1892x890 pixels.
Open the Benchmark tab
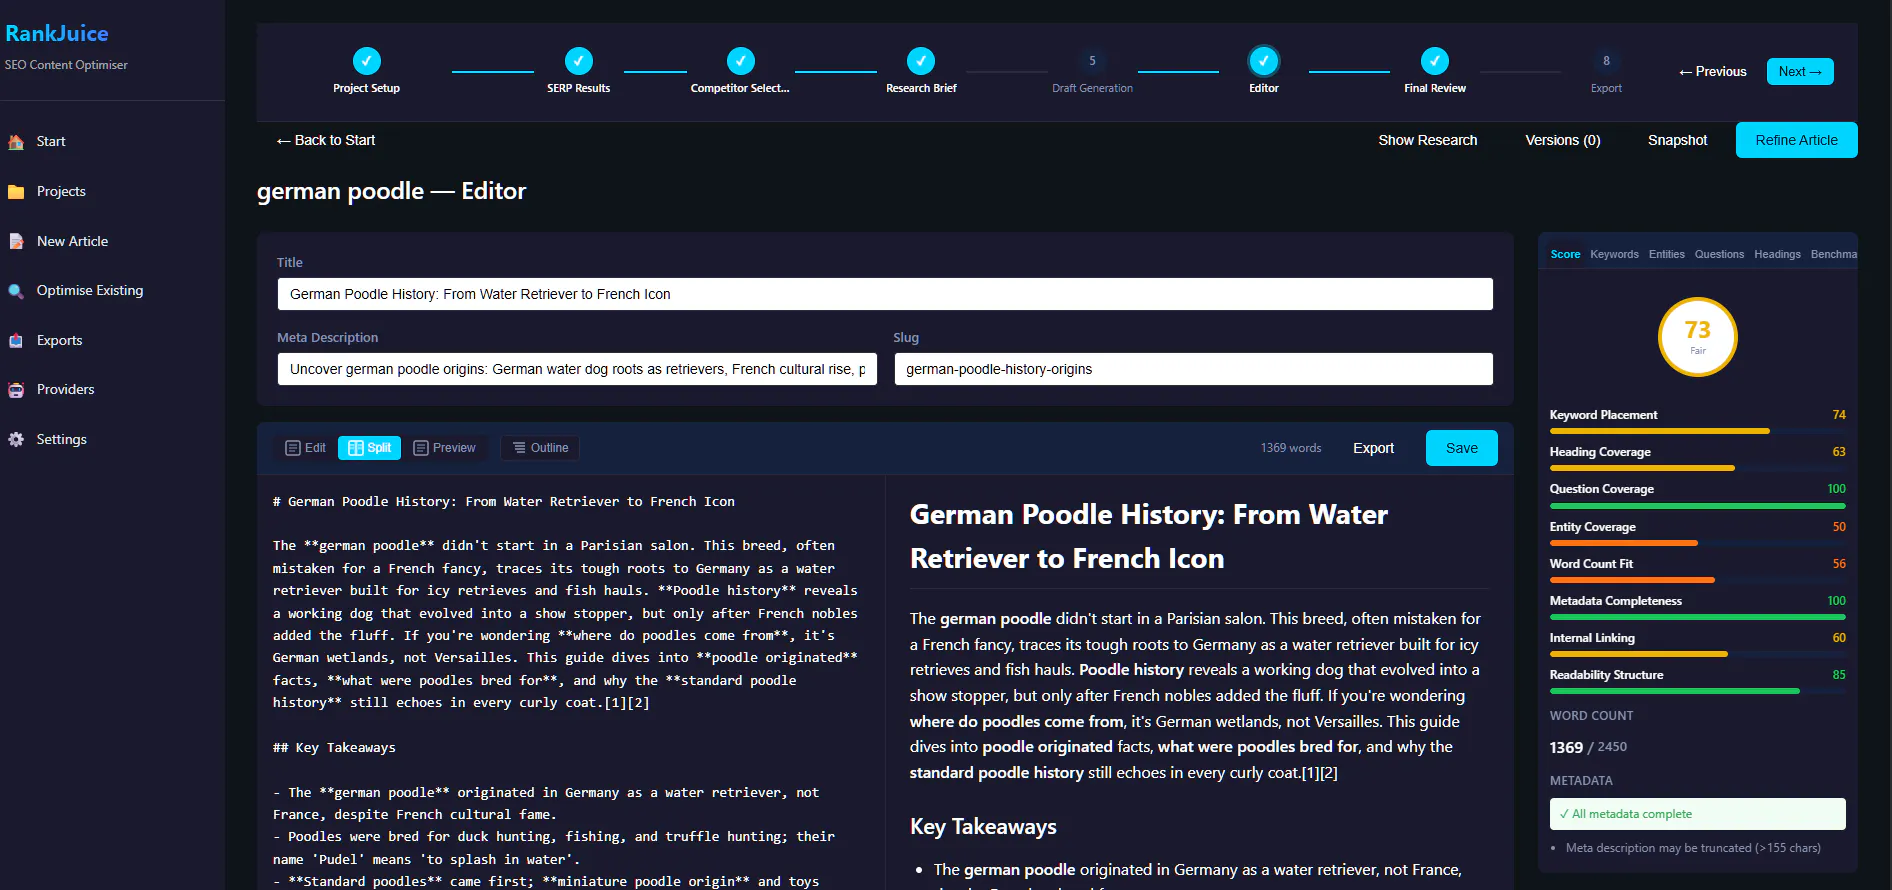coord(1833,254)
